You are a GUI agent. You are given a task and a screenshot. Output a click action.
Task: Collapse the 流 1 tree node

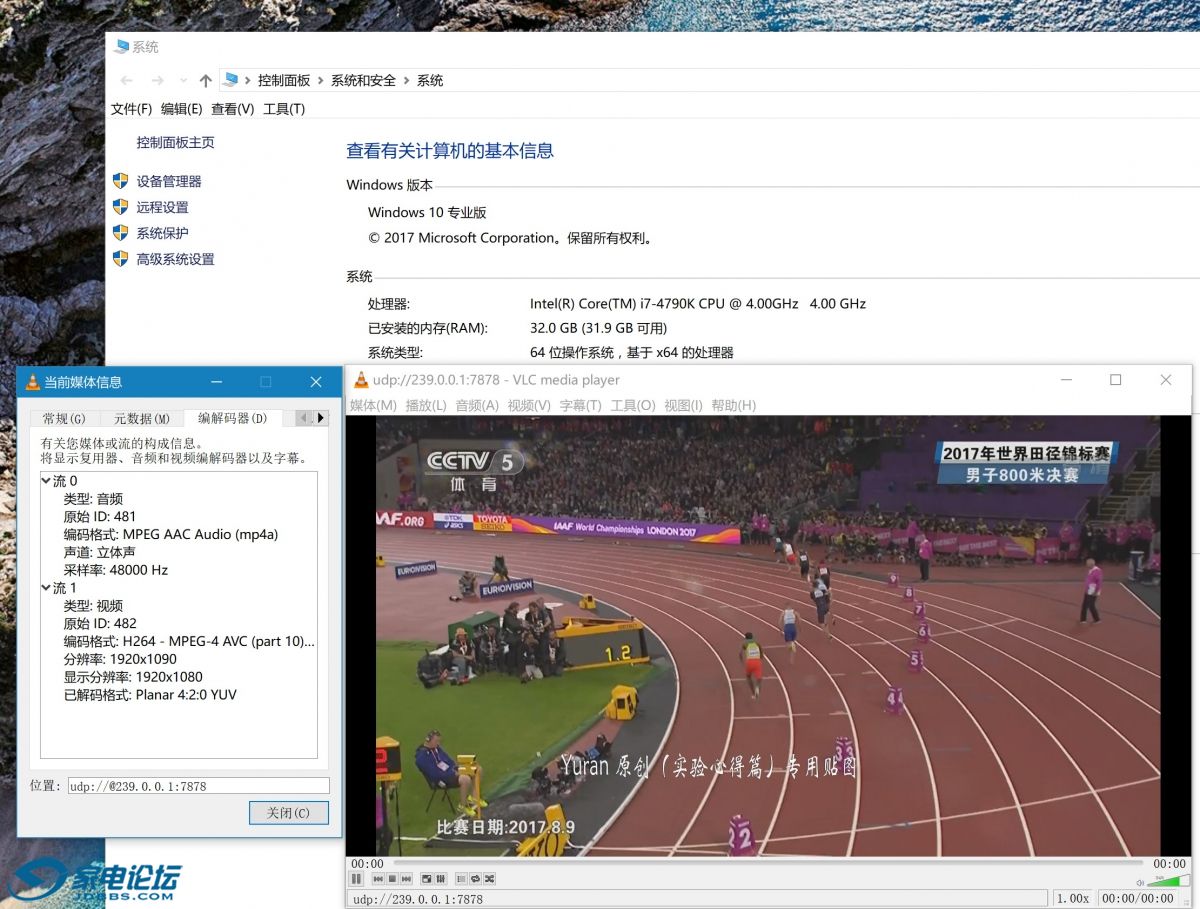coord(46,588)
